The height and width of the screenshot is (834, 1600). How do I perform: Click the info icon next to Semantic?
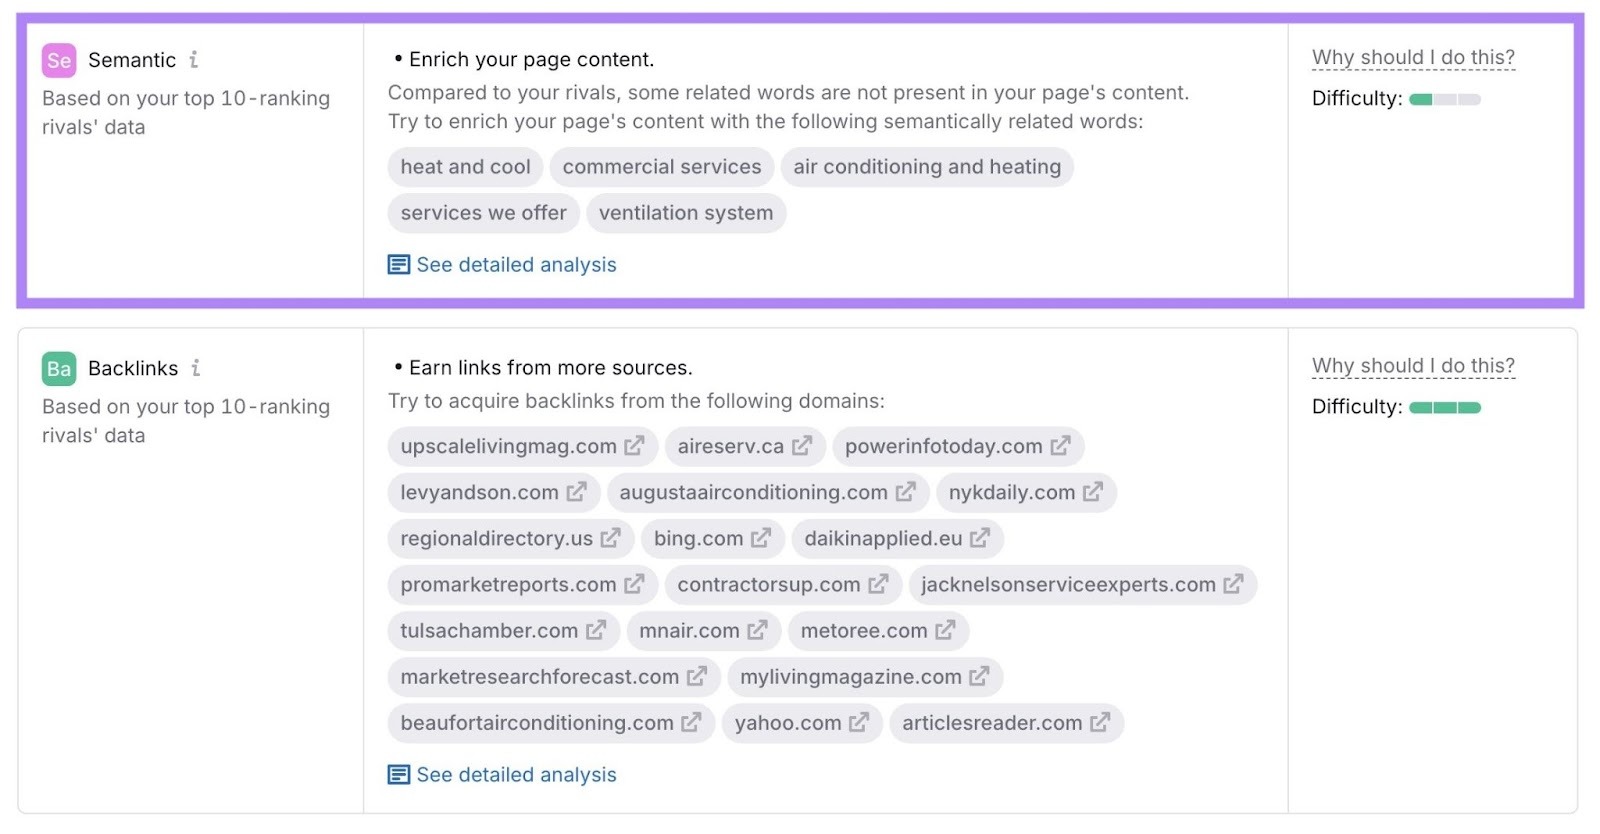point(193,60)
